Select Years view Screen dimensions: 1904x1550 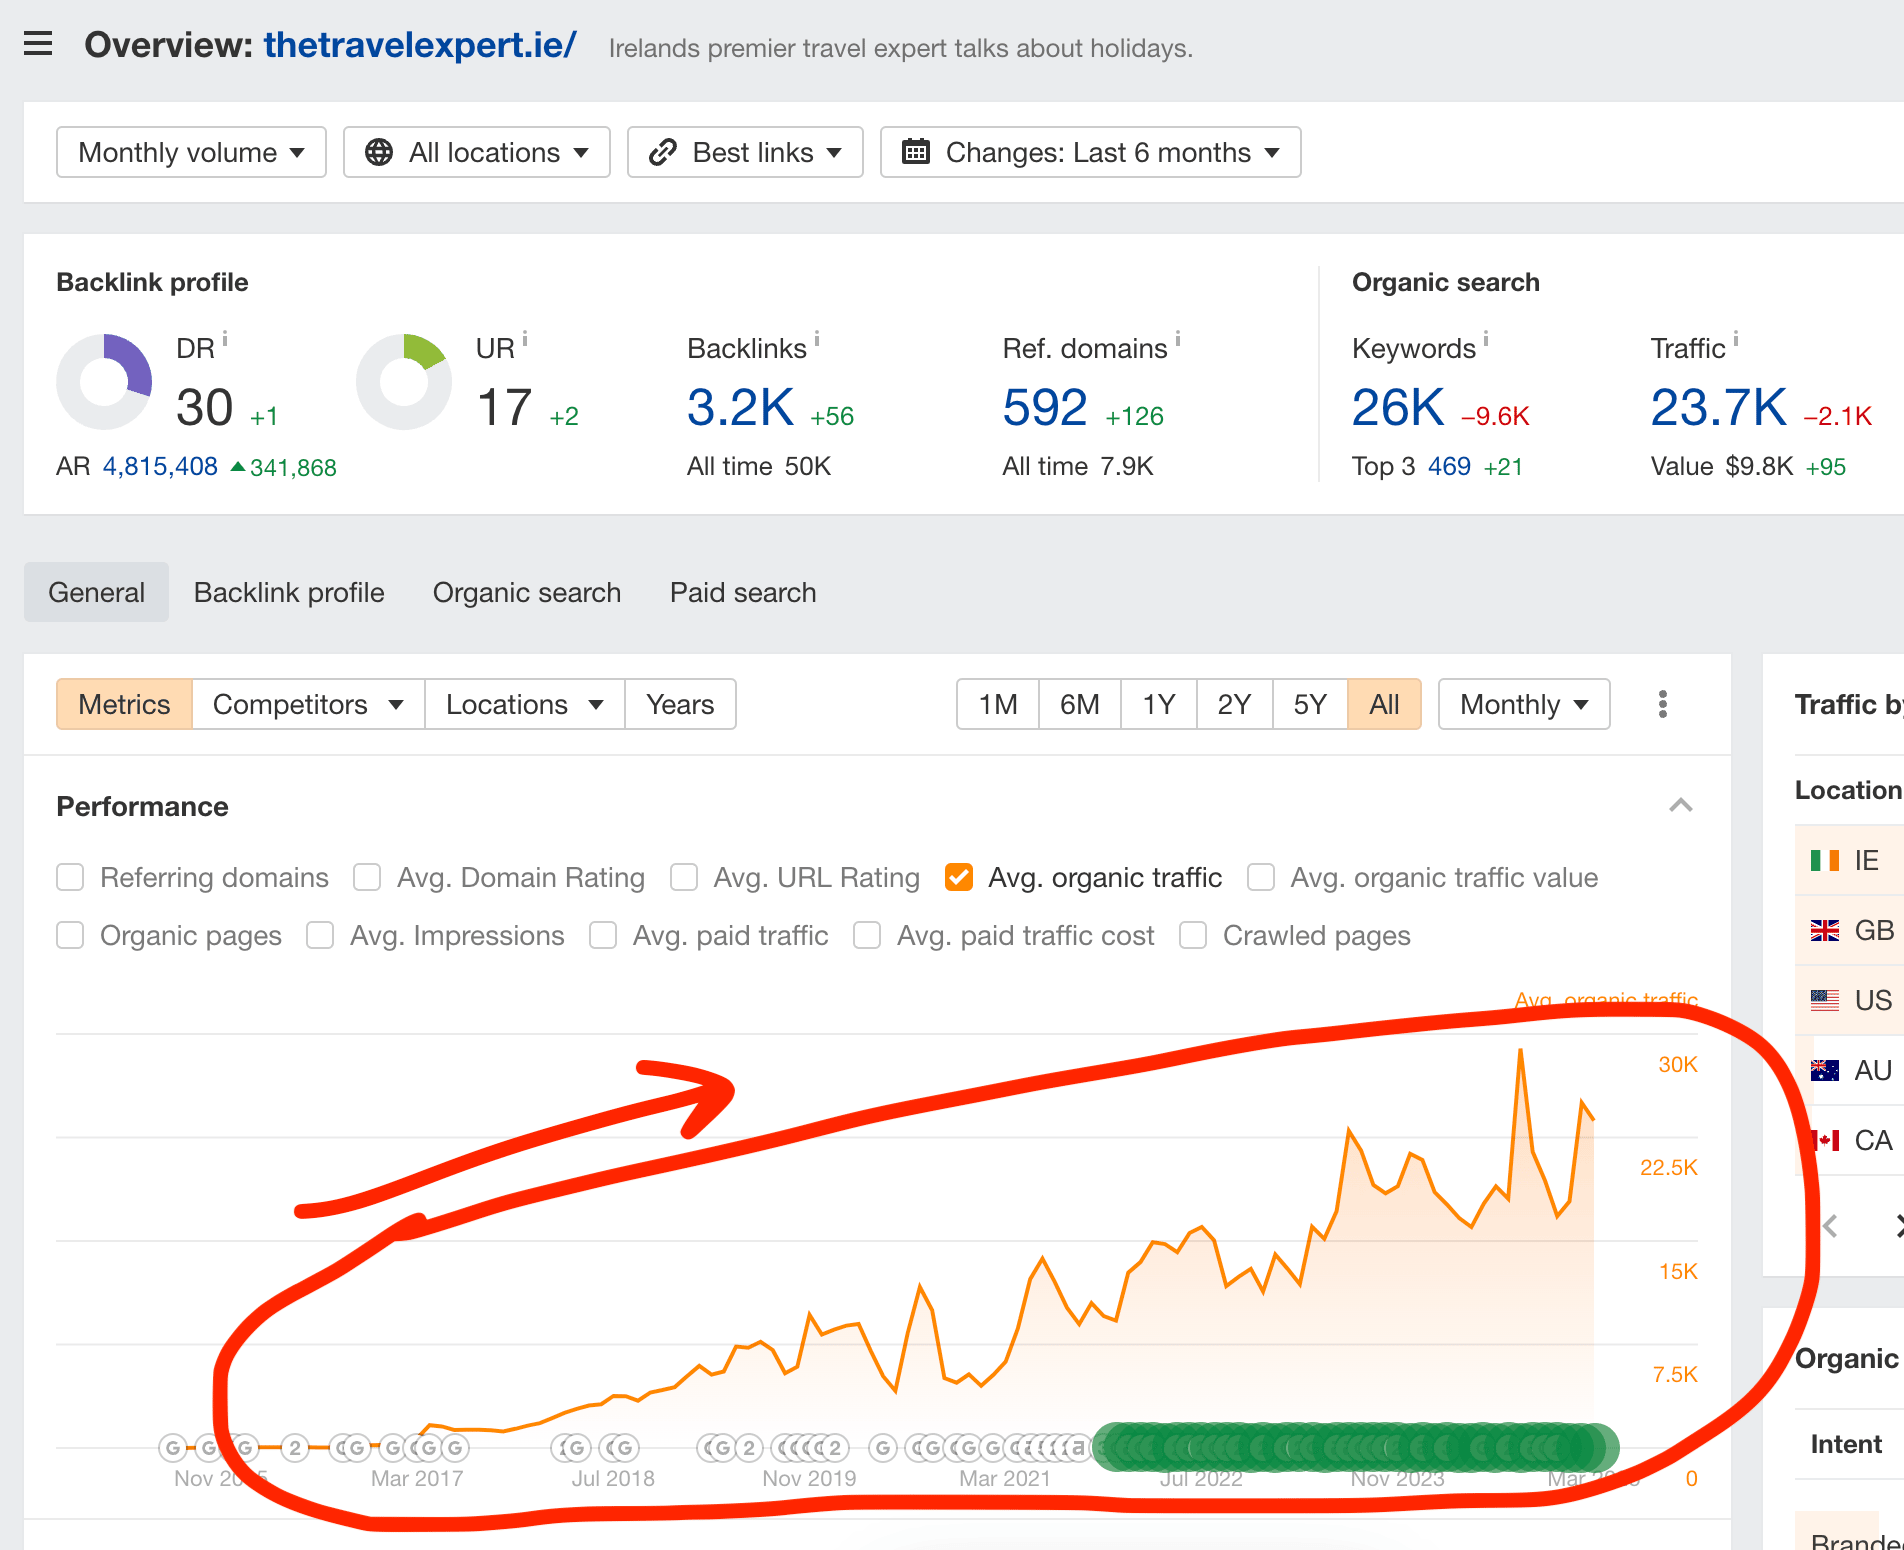[x=680, y=704]
